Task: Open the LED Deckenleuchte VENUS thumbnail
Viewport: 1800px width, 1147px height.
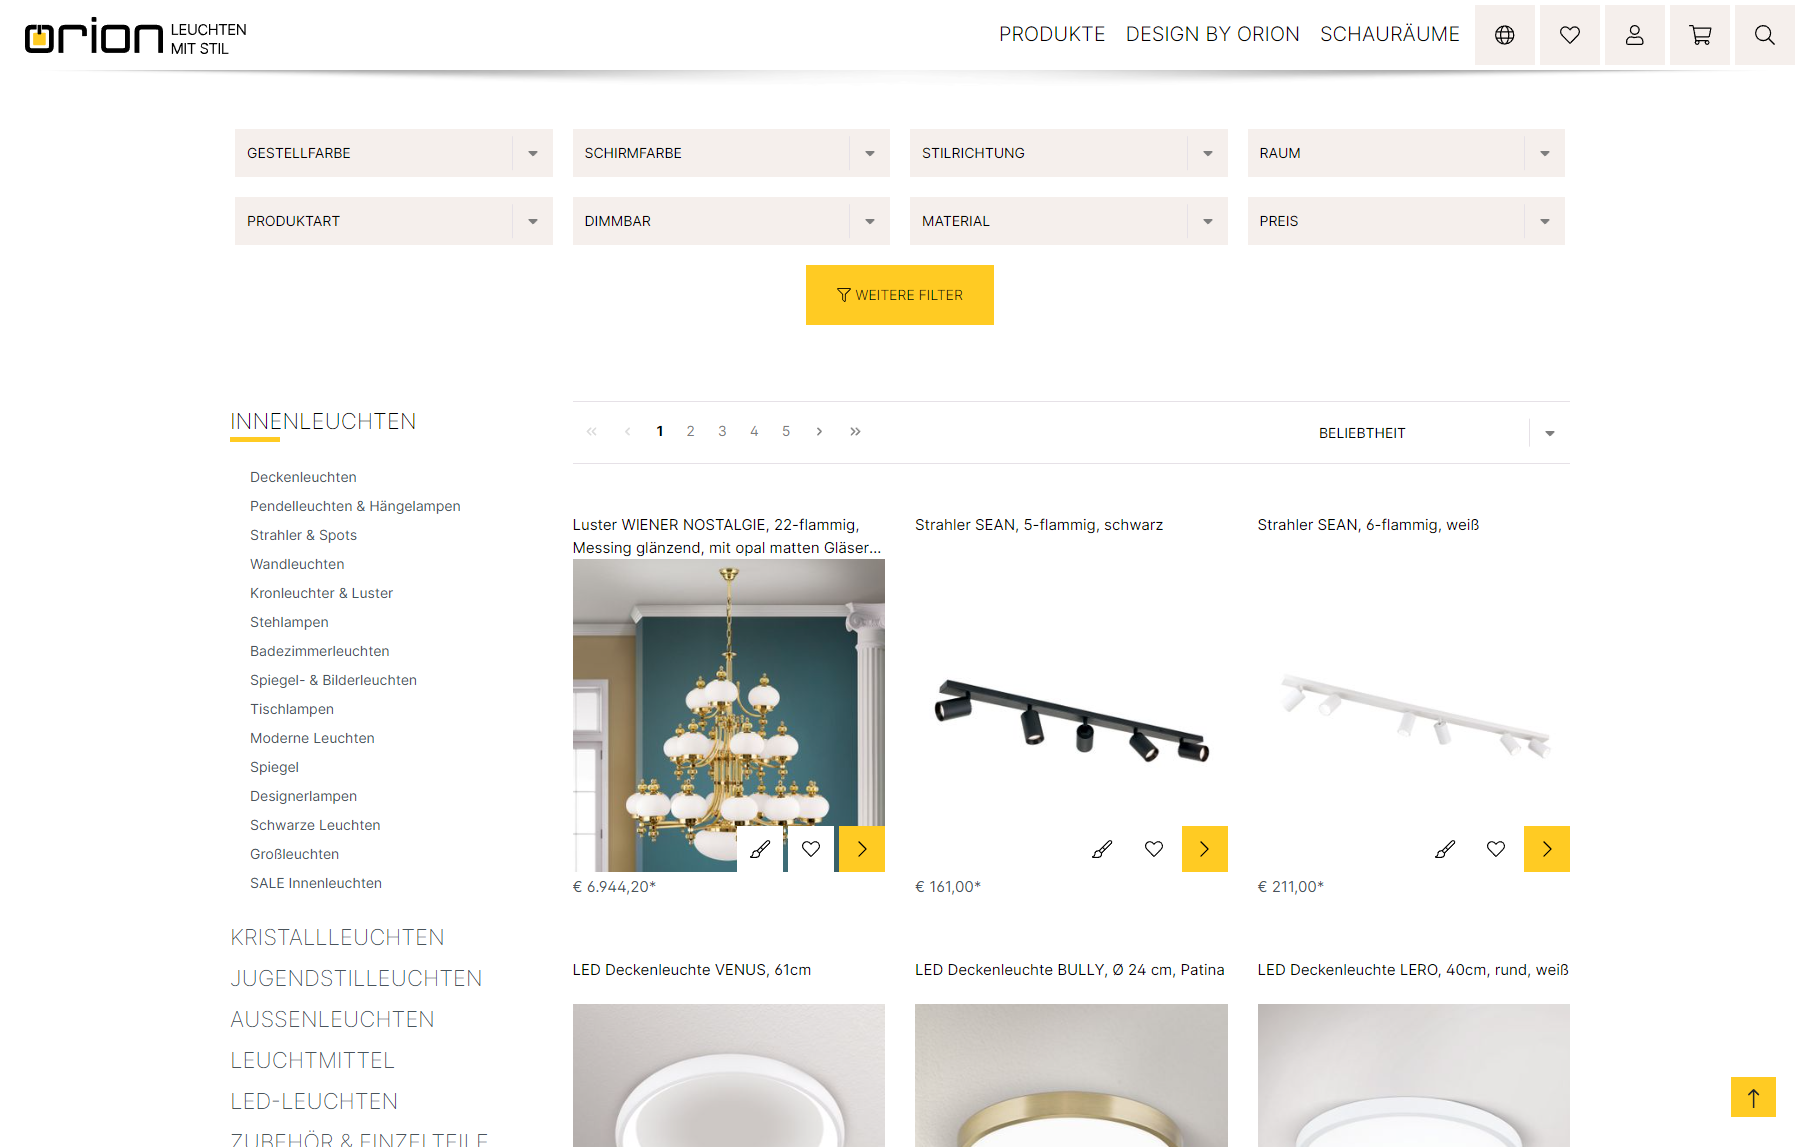Action: [729, 1075]
